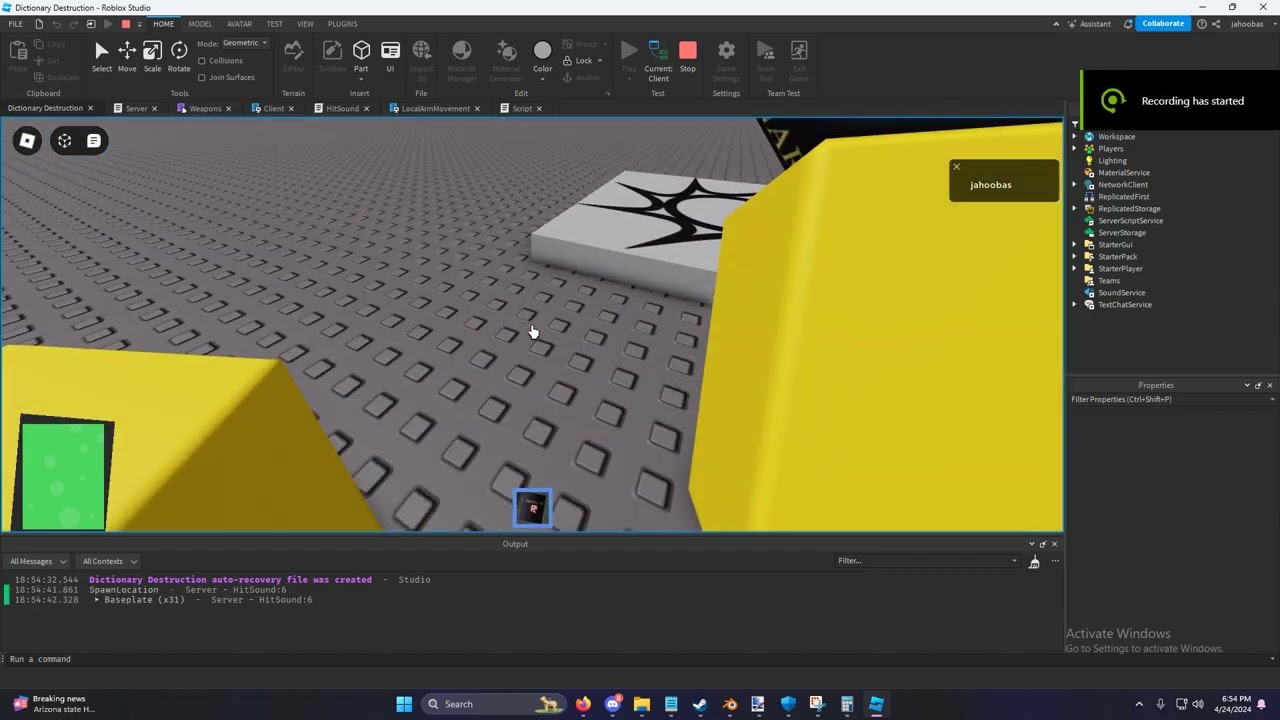Clear the Output window with the broom icon

pyautogui.click(x=1034, y=561)
